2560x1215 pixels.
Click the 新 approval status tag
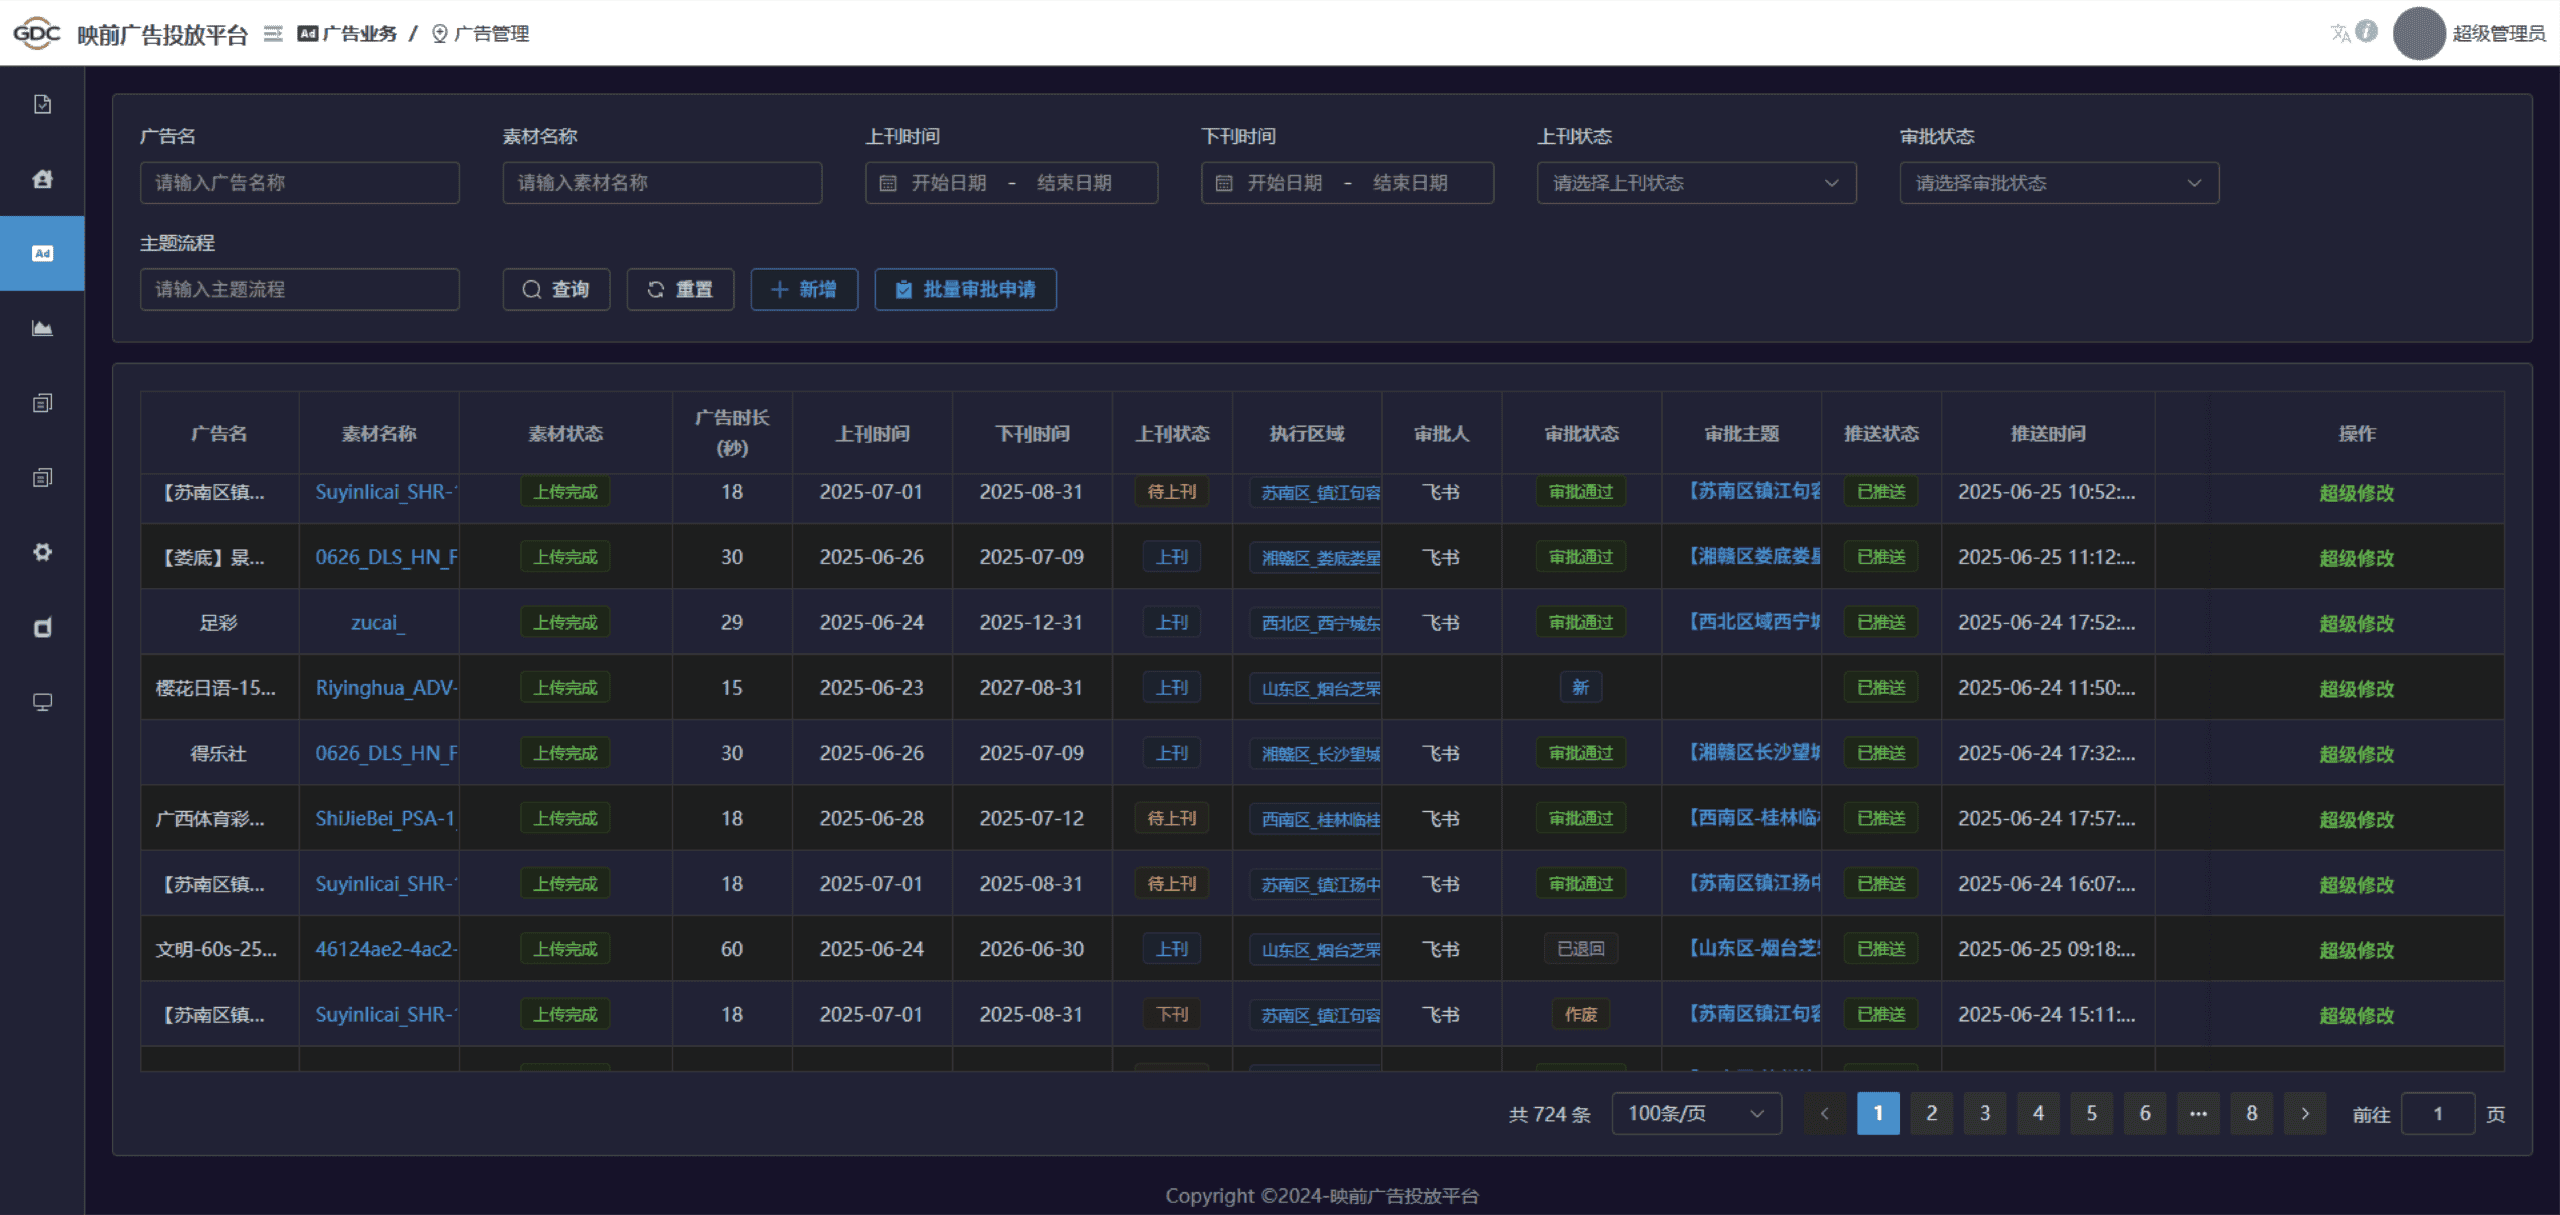[x=1580, y=688]
